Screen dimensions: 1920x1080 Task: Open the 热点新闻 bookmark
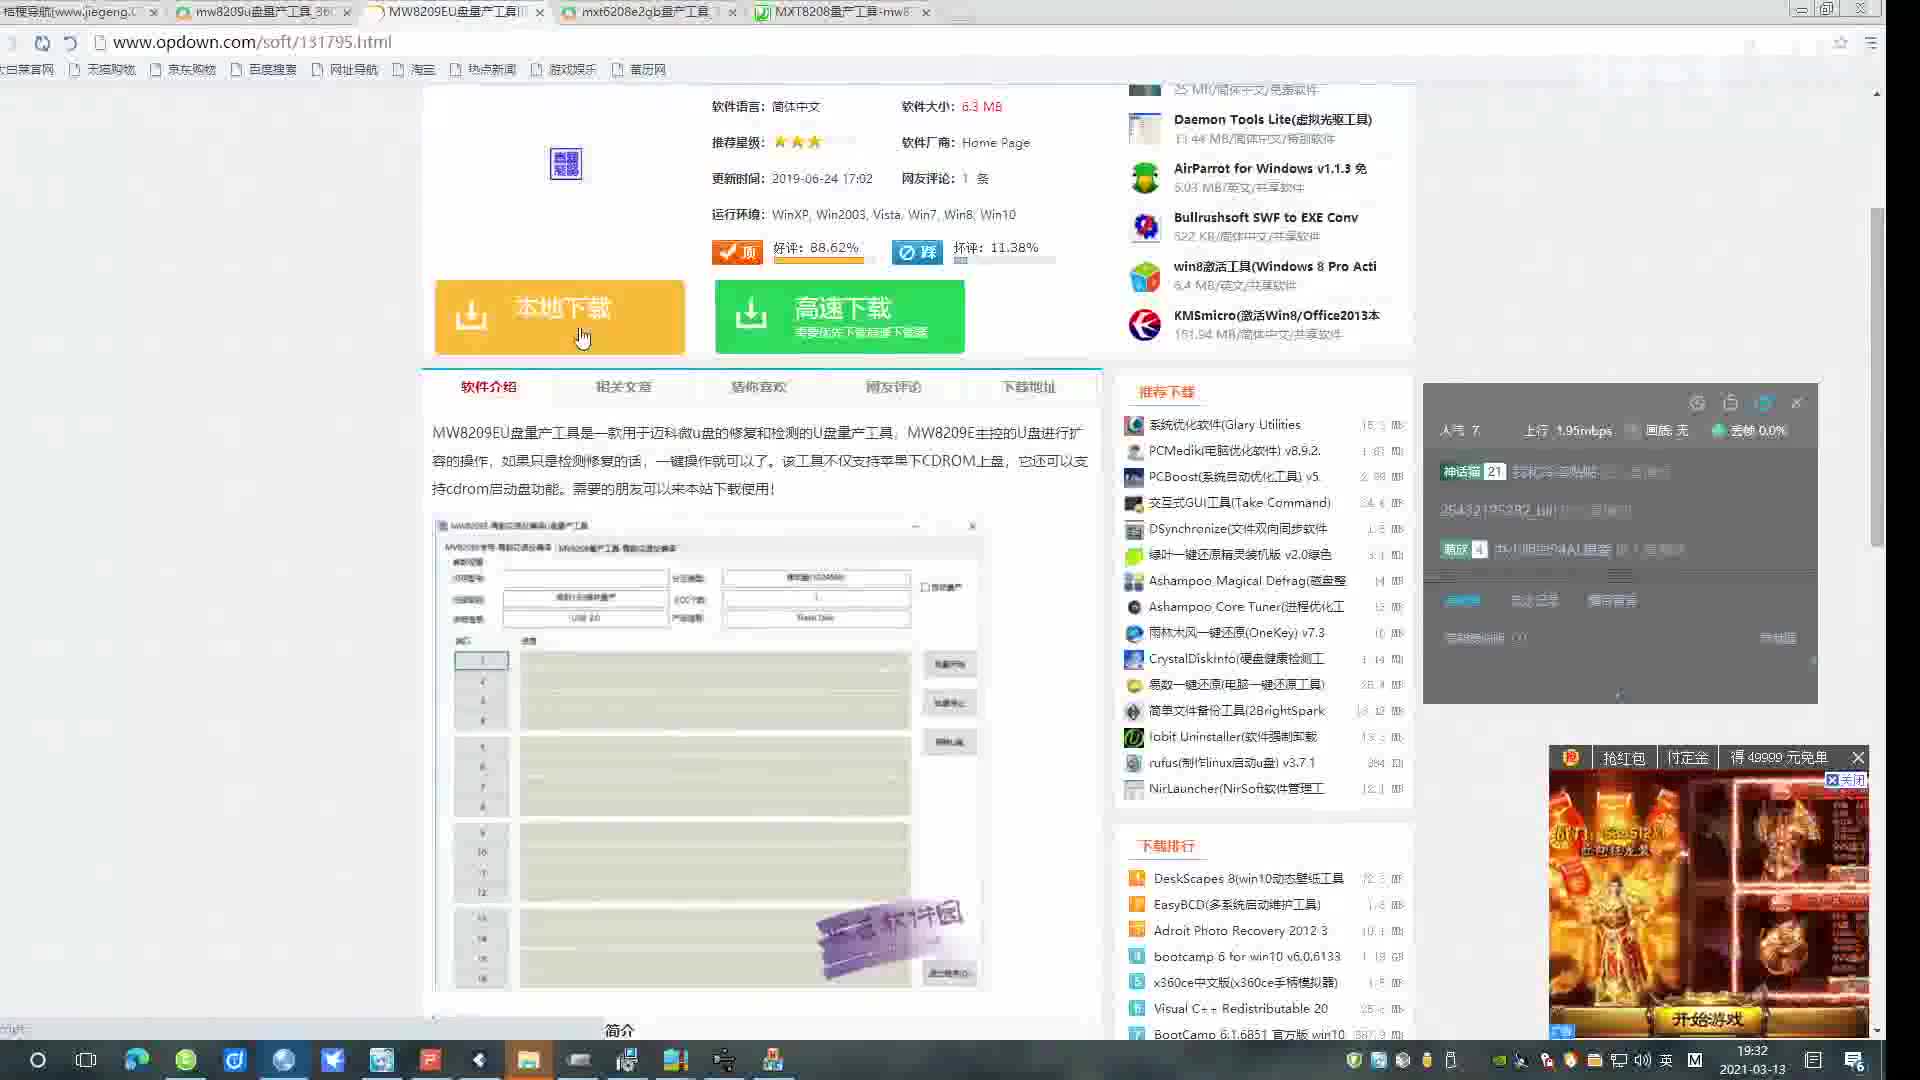[x=483, y=69]
